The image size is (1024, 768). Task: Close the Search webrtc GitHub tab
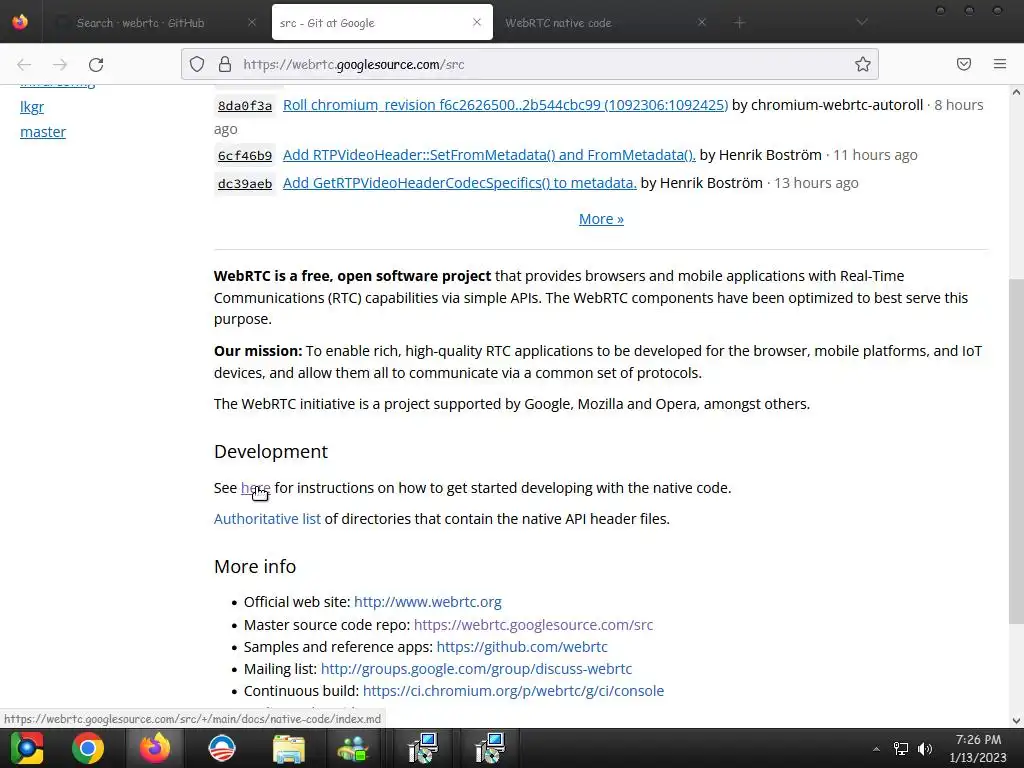(251, 22)
